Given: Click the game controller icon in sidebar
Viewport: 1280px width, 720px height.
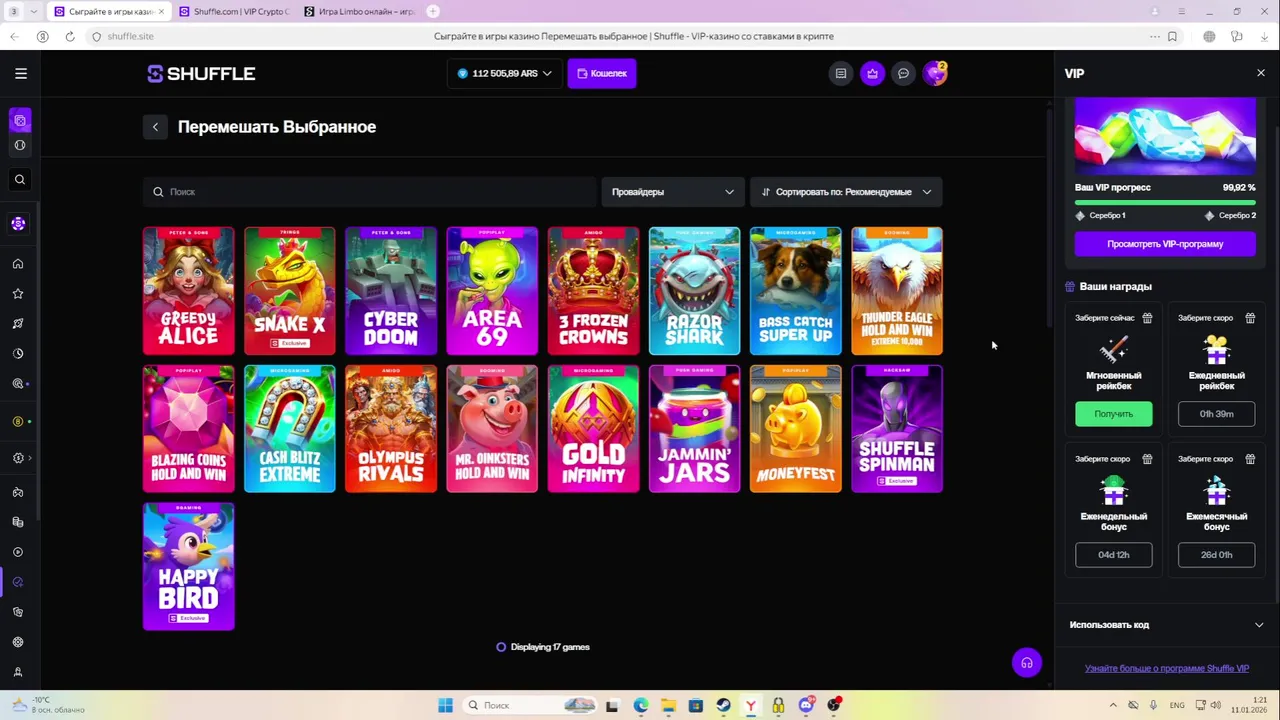Looking at the screenshot, I should click(x=18, y=492).
